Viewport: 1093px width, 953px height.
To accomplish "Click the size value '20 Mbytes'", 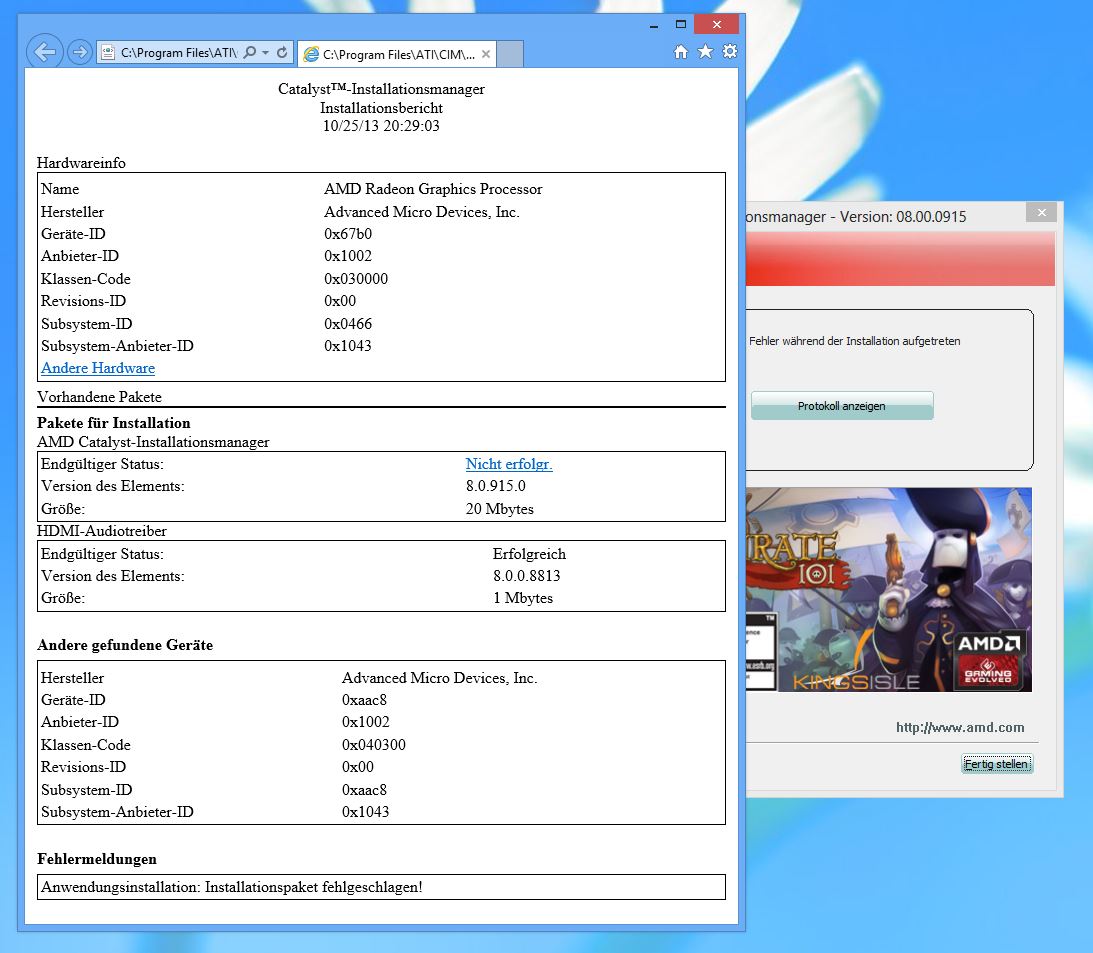I will (500, 509).
